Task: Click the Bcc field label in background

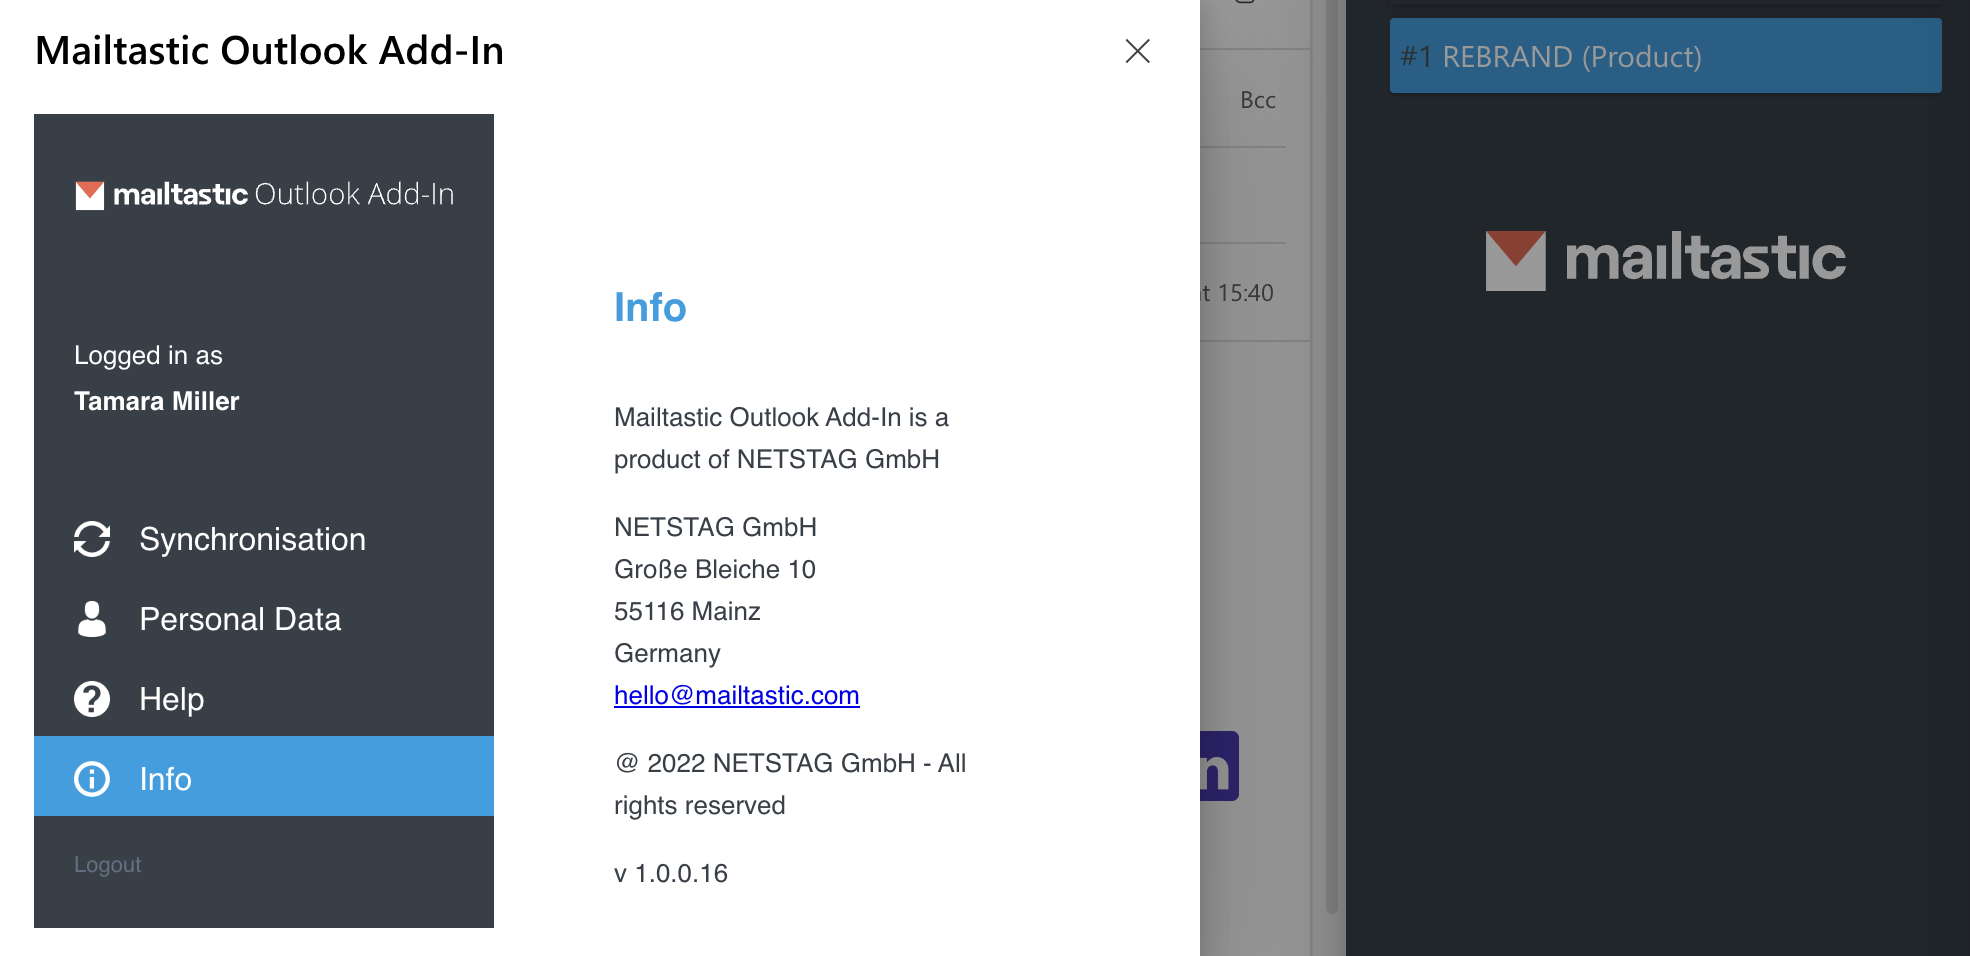Action: (1258, 100)
